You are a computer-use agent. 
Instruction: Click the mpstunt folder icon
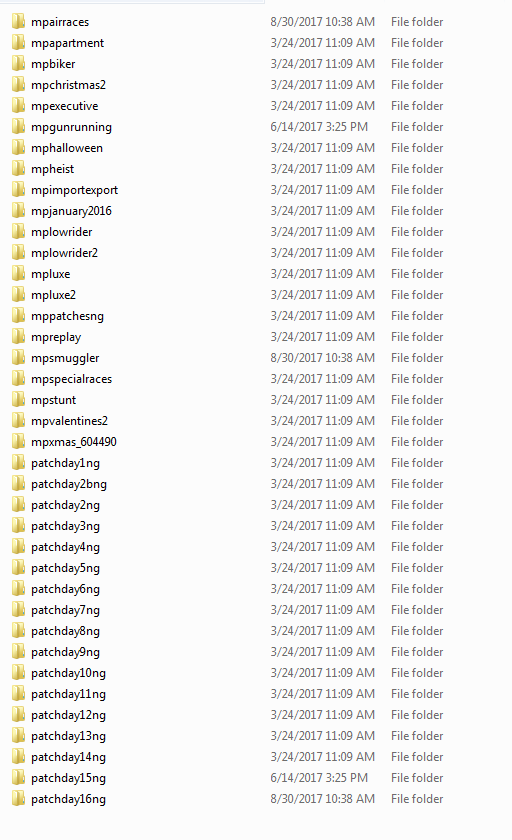click(x=18, y=400)
